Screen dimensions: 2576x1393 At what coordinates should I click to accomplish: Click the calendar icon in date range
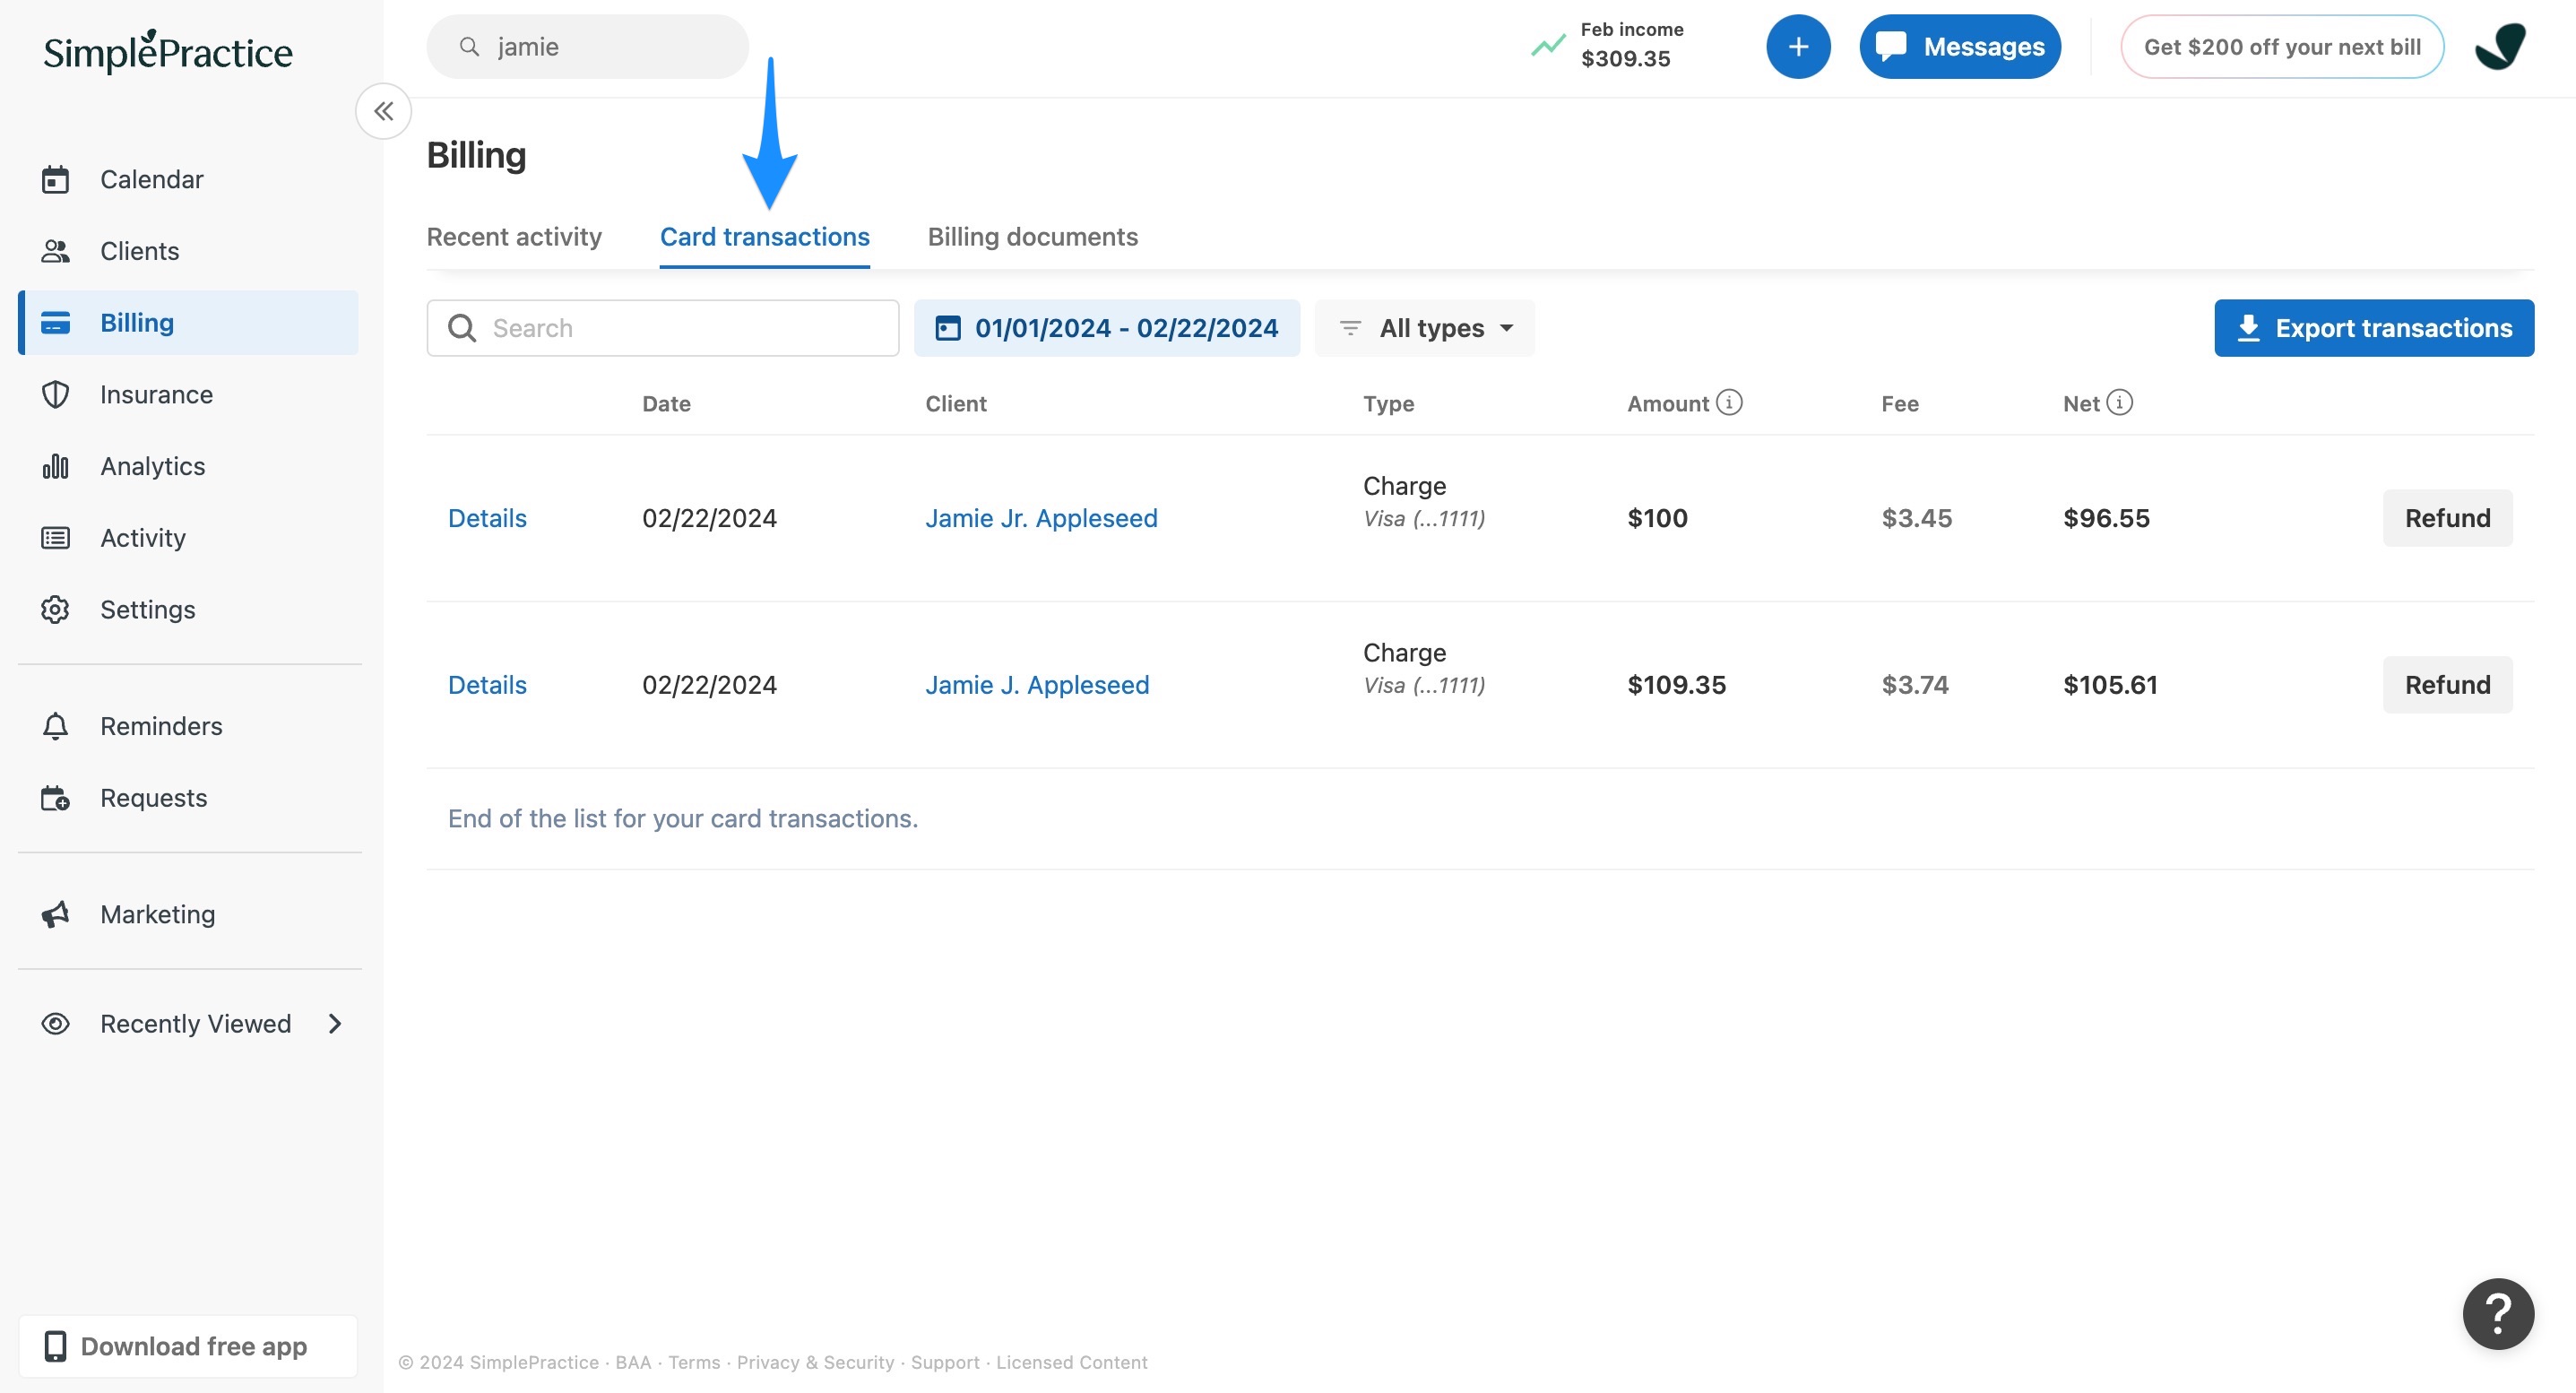pos(947,328)
